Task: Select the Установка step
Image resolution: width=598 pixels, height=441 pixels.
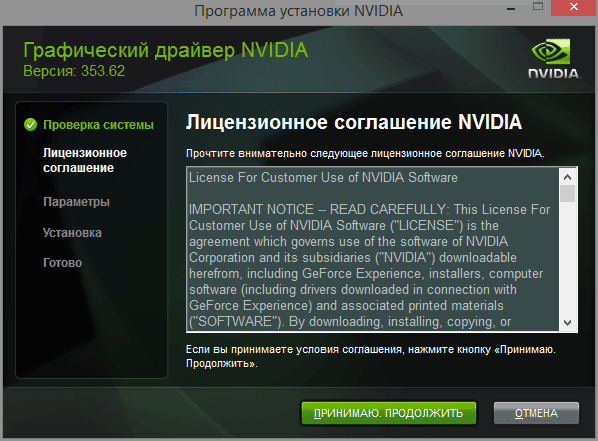Action: pos(72,232)
